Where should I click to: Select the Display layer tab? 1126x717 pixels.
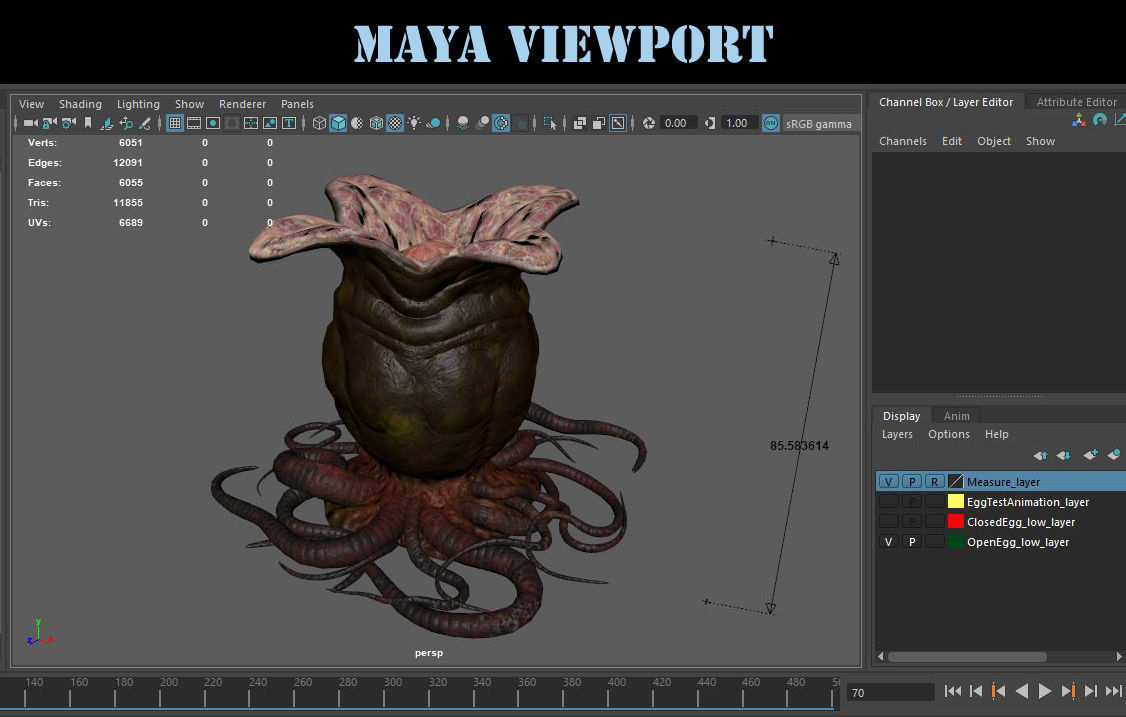click(x=901, y=416)
